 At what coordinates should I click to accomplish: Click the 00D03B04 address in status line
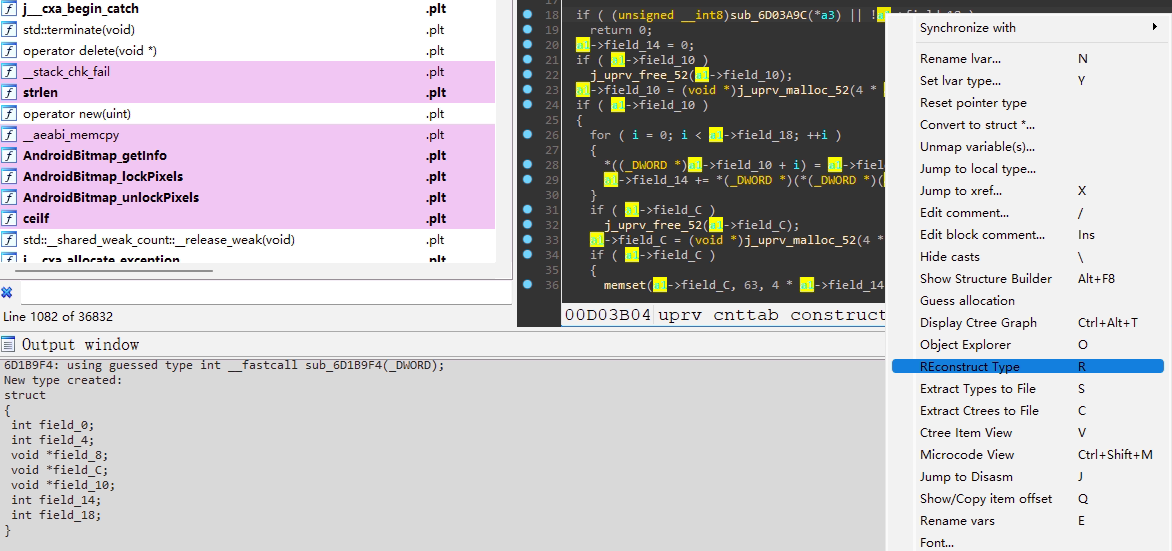[x=608, y=315]
